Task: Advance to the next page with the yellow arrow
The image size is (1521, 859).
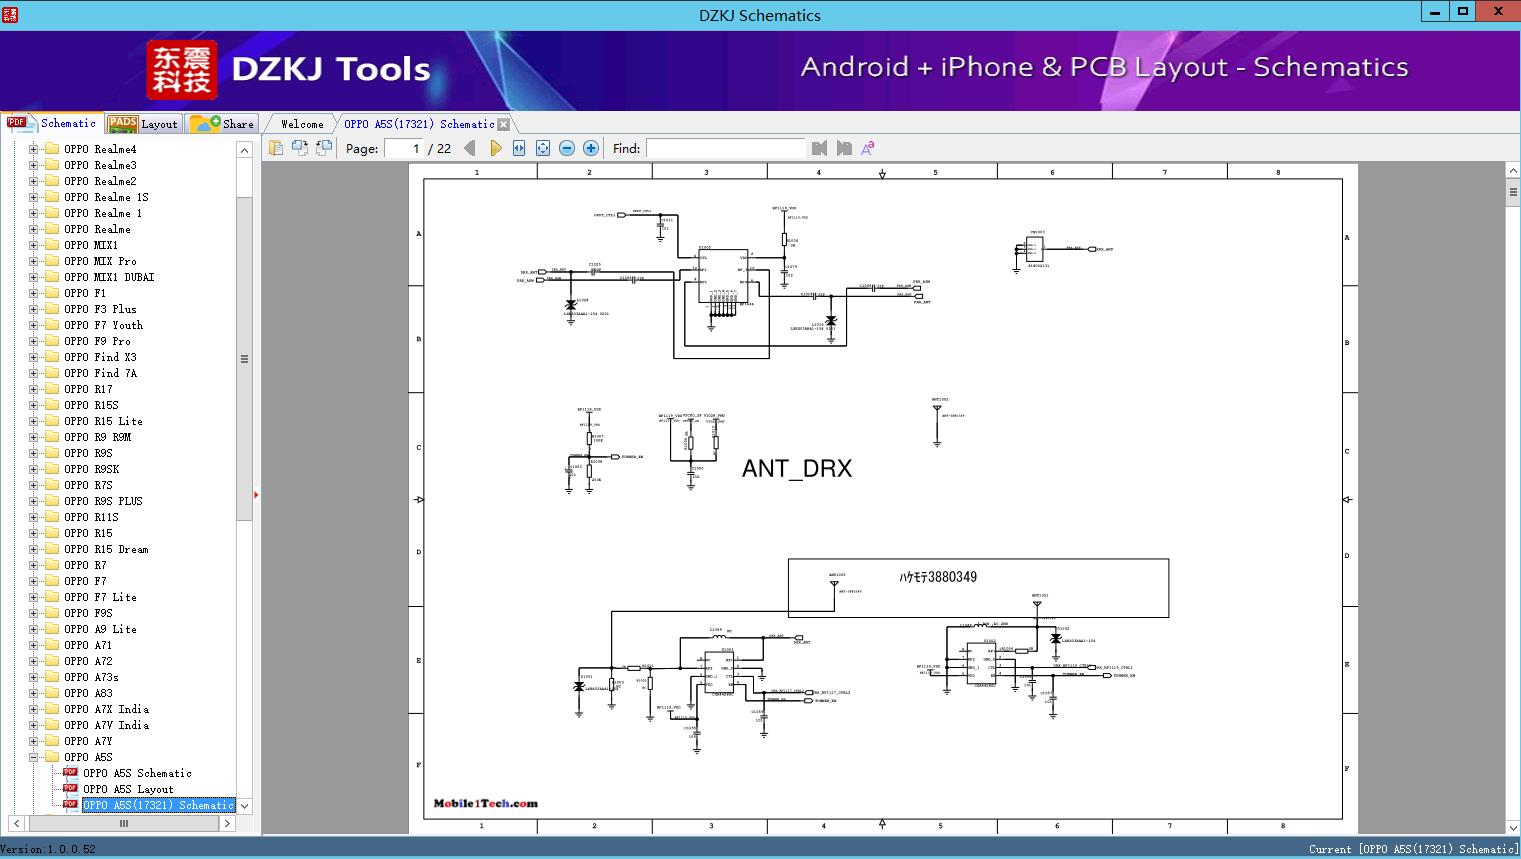Action: pos(497,147)
